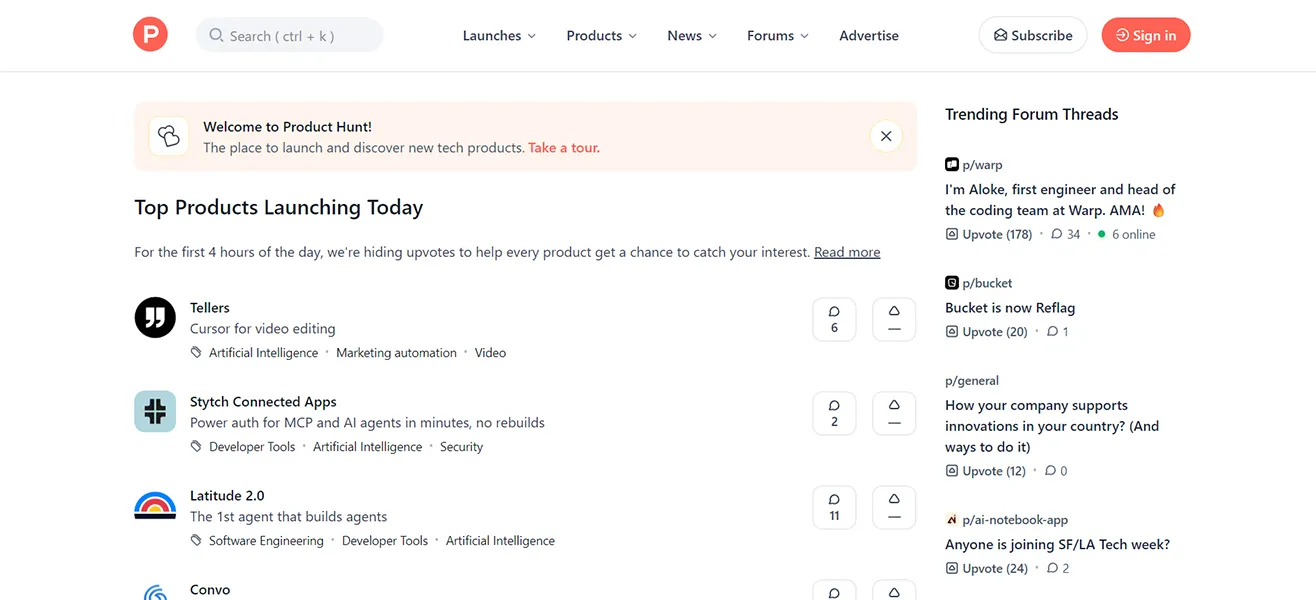Upvote the Tellers launch
The height and width of the screenshot is (600, 1316).
coord(893,319)
